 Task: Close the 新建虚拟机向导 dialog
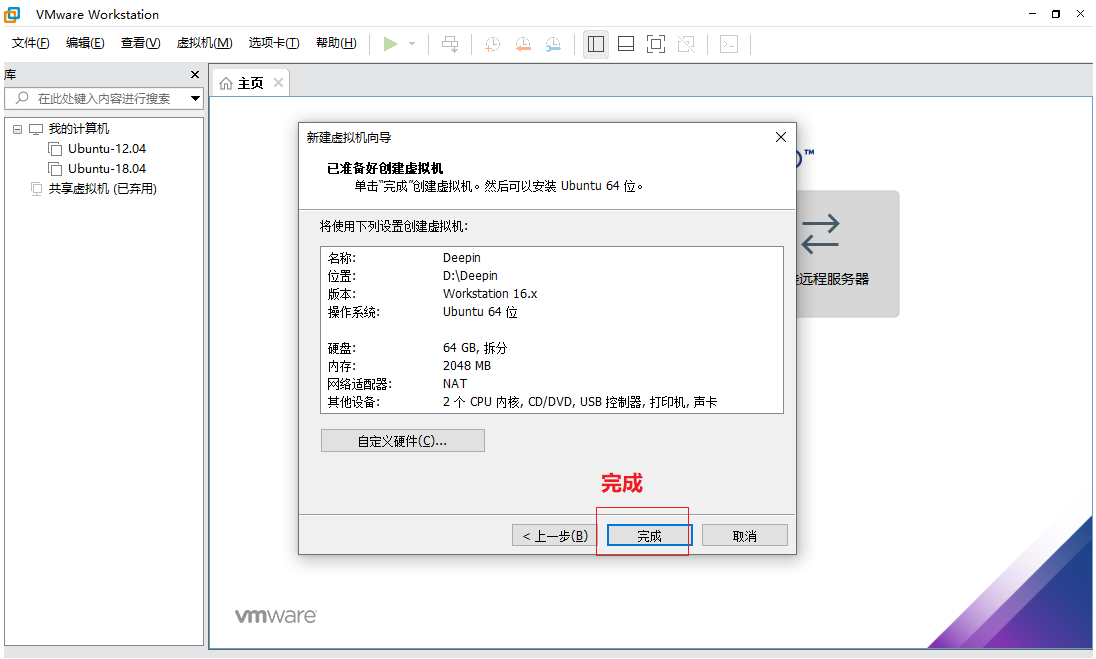tap(781, 138)
